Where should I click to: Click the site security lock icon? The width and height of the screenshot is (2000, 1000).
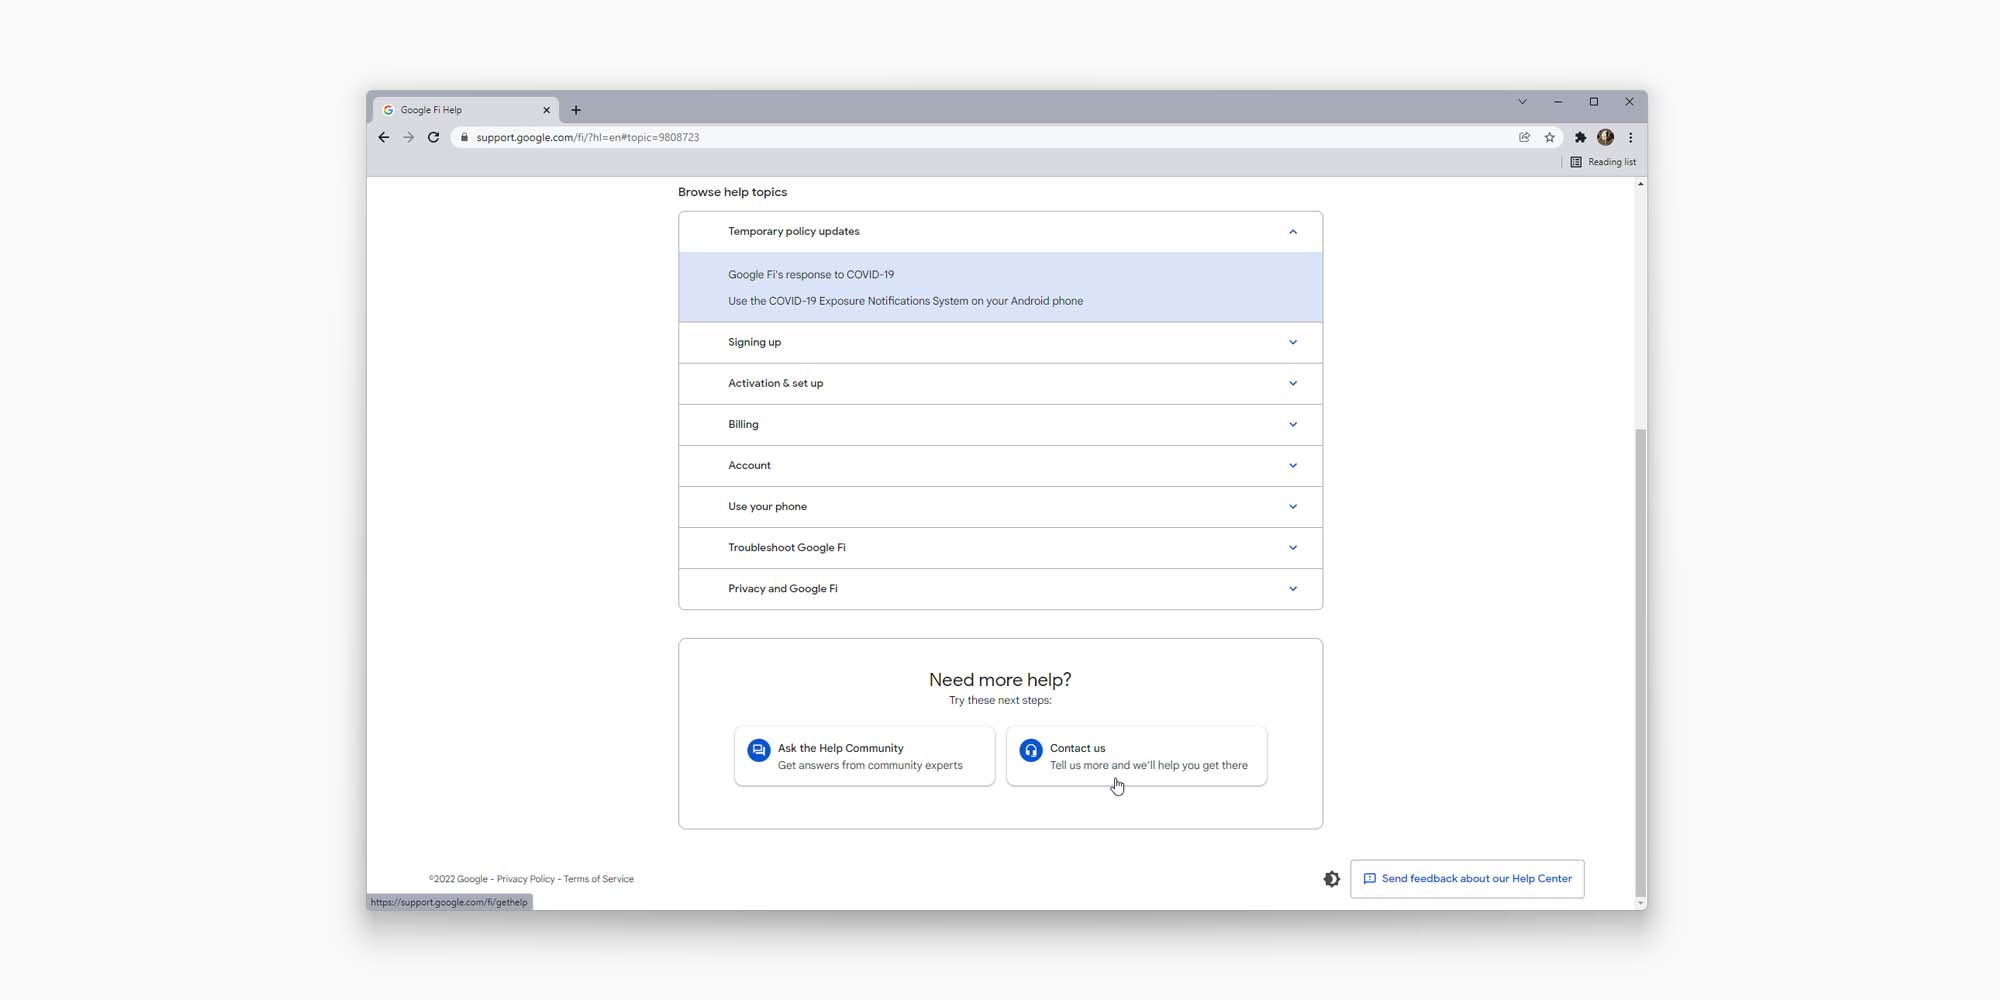coord(464,137)
